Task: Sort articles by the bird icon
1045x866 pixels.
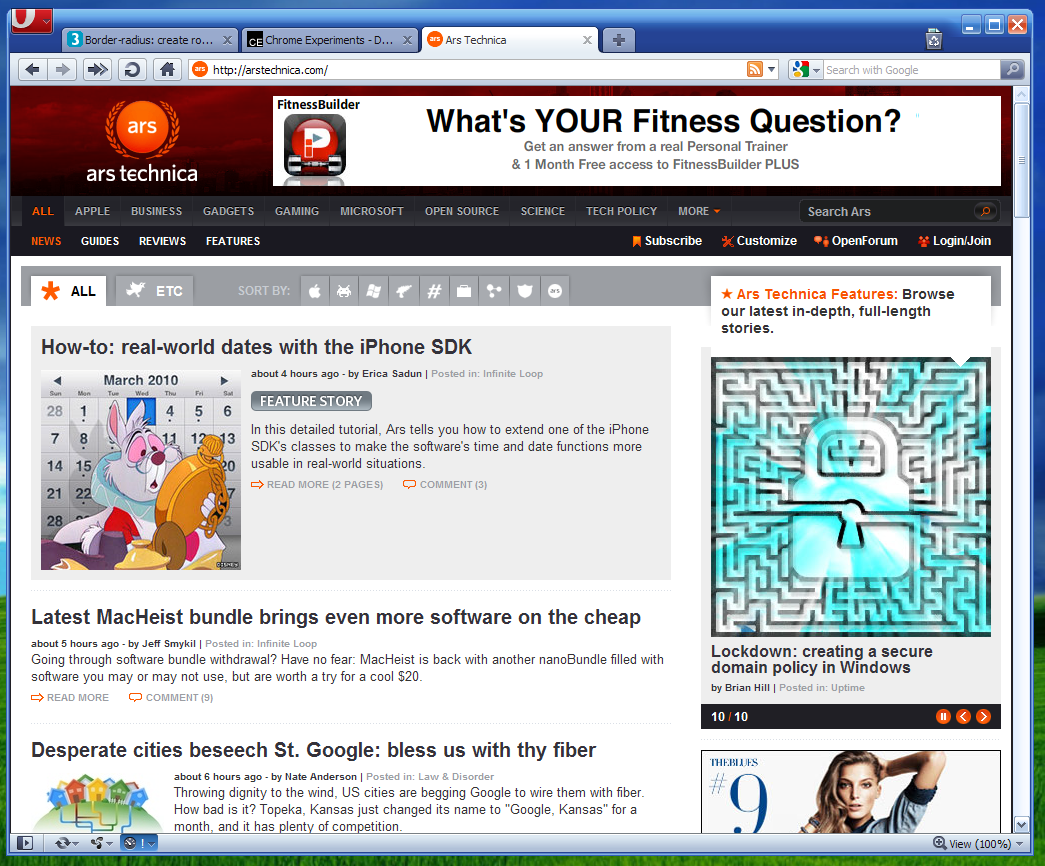Action: [404, 291]
